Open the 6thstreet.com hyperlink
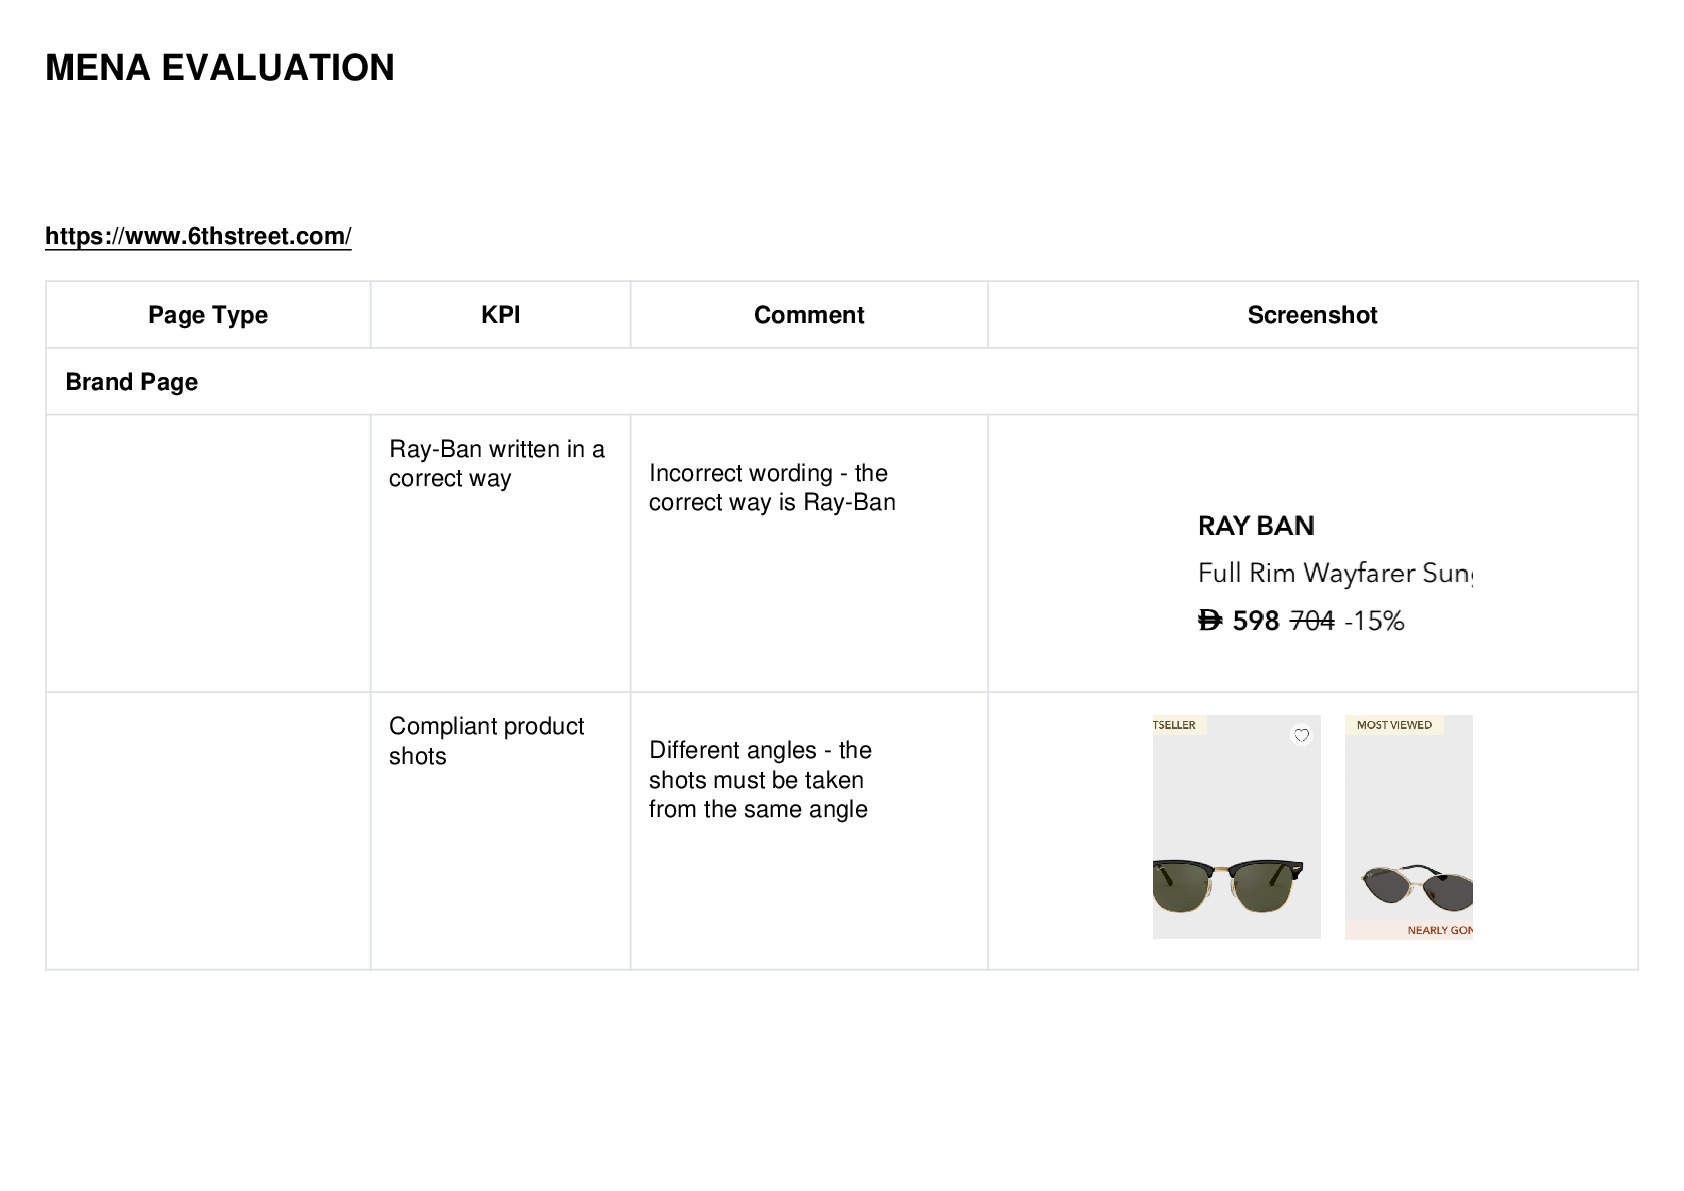1684x1191 pixels. (198, 236)
